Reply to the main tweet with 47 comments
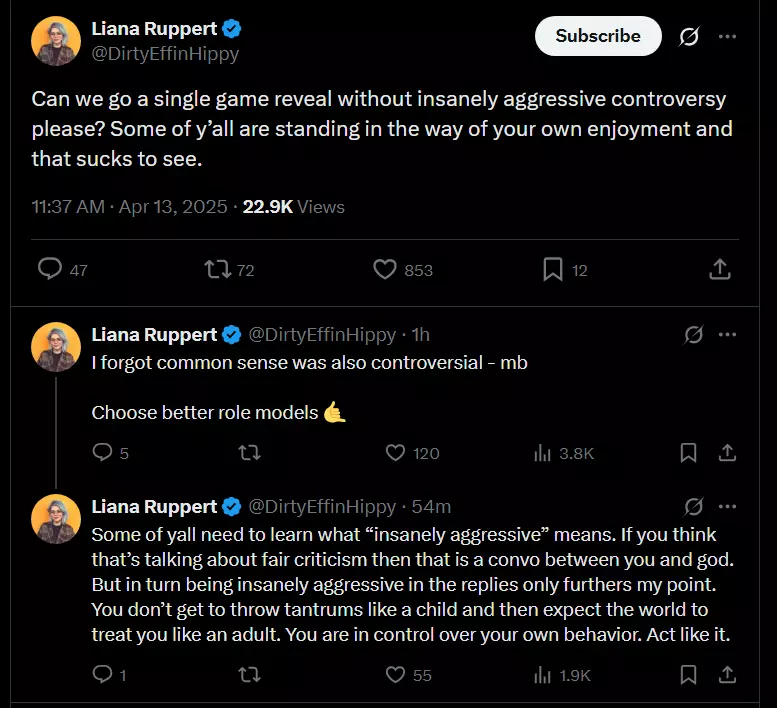The height and width of the screenshot is (708, 777). click(x=62, y=270)
